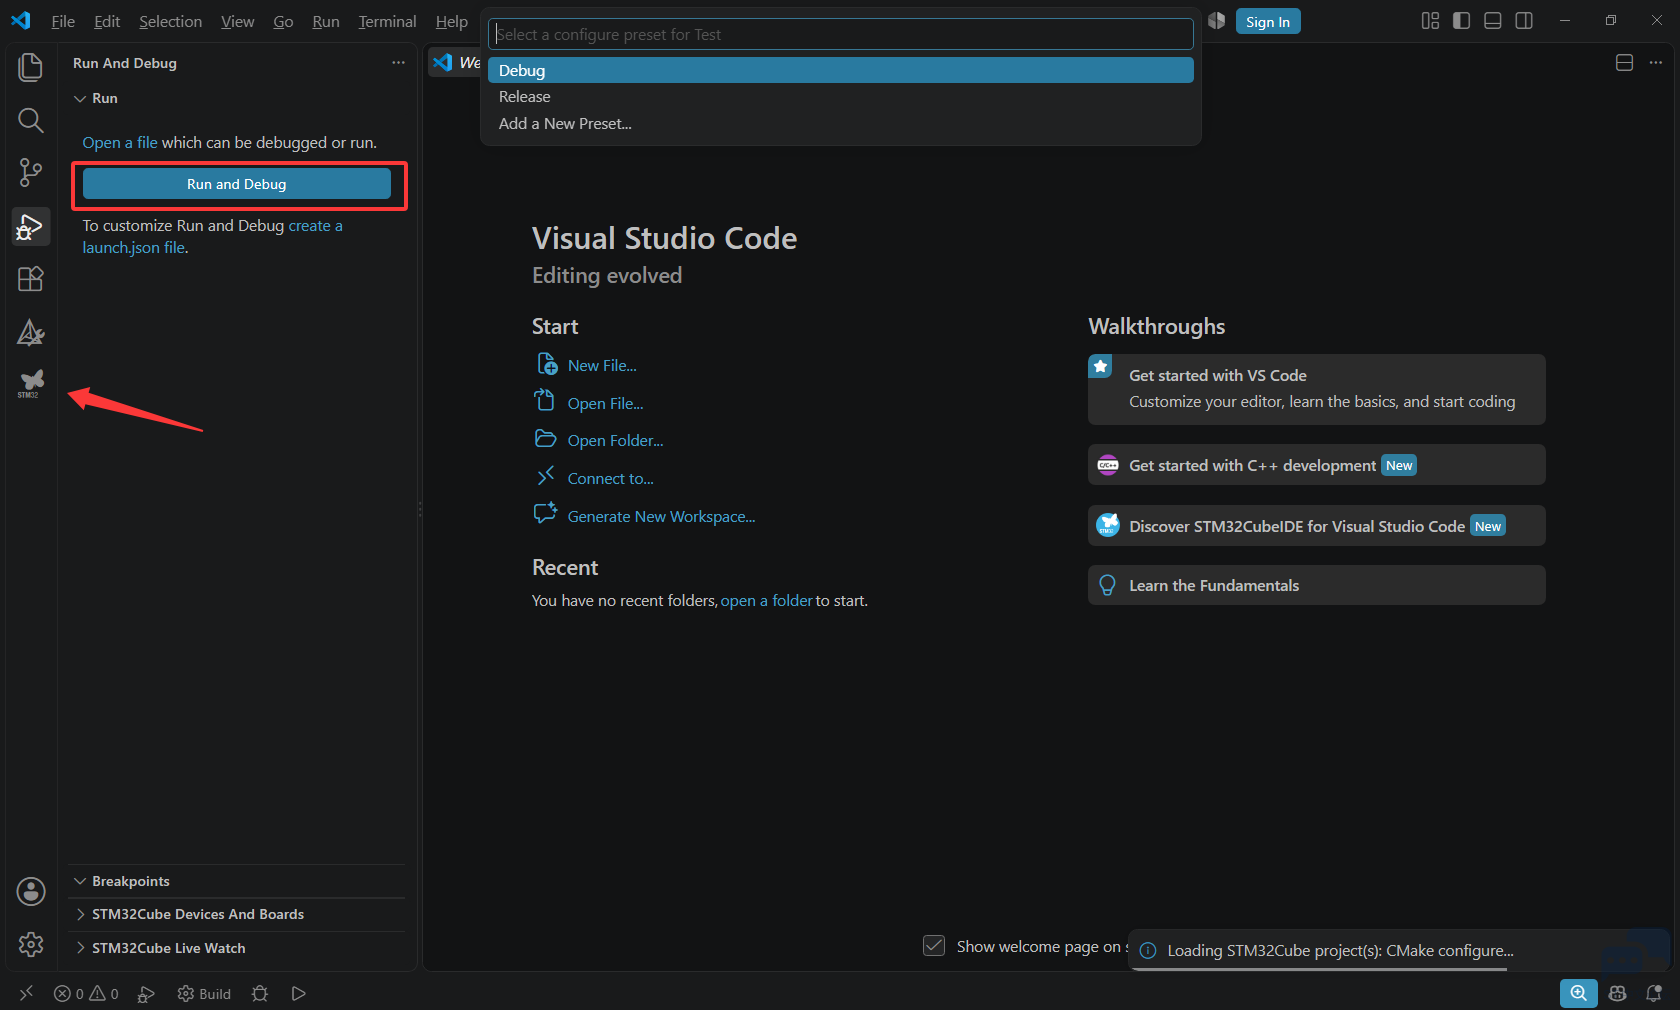Screen dimensions: 1680x1010
Task: Click Open File link
Action: [x=605, y=404]
